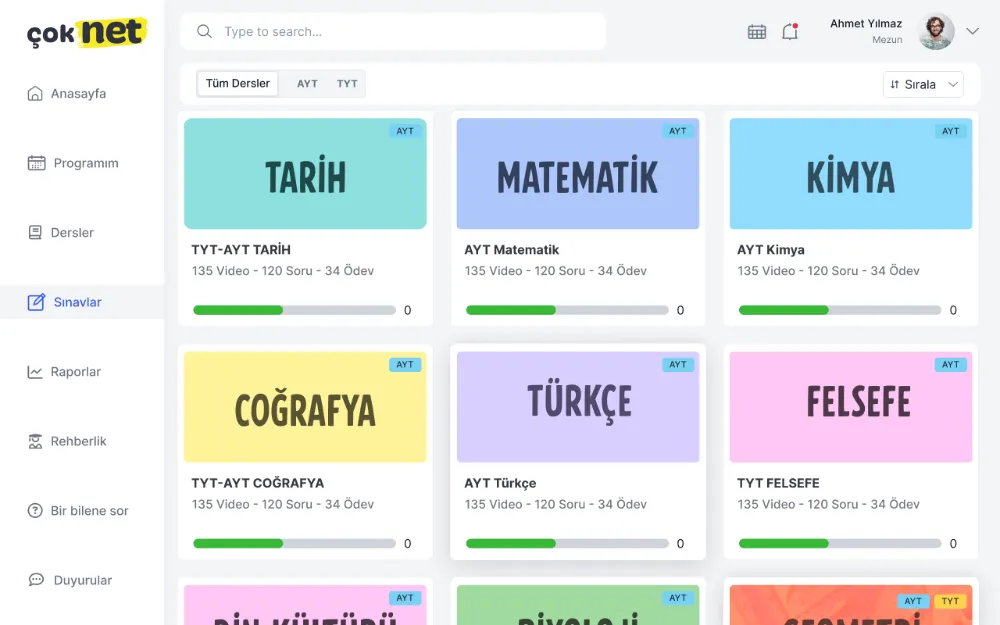Select the Tüm Dersler filter

pos(238,84)
